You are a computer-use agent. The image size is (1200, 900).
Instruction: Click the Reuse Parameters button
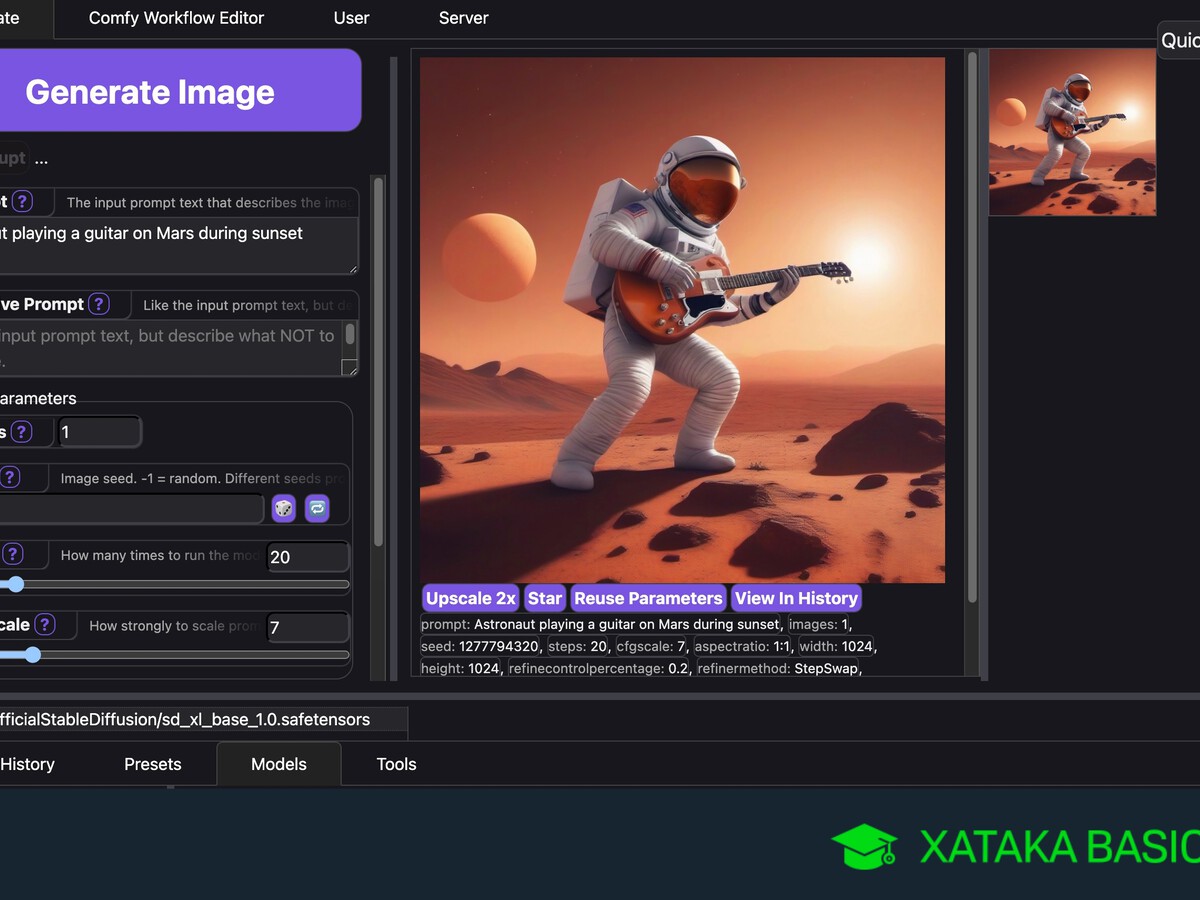pyautogui.click(x=648, y=598)
